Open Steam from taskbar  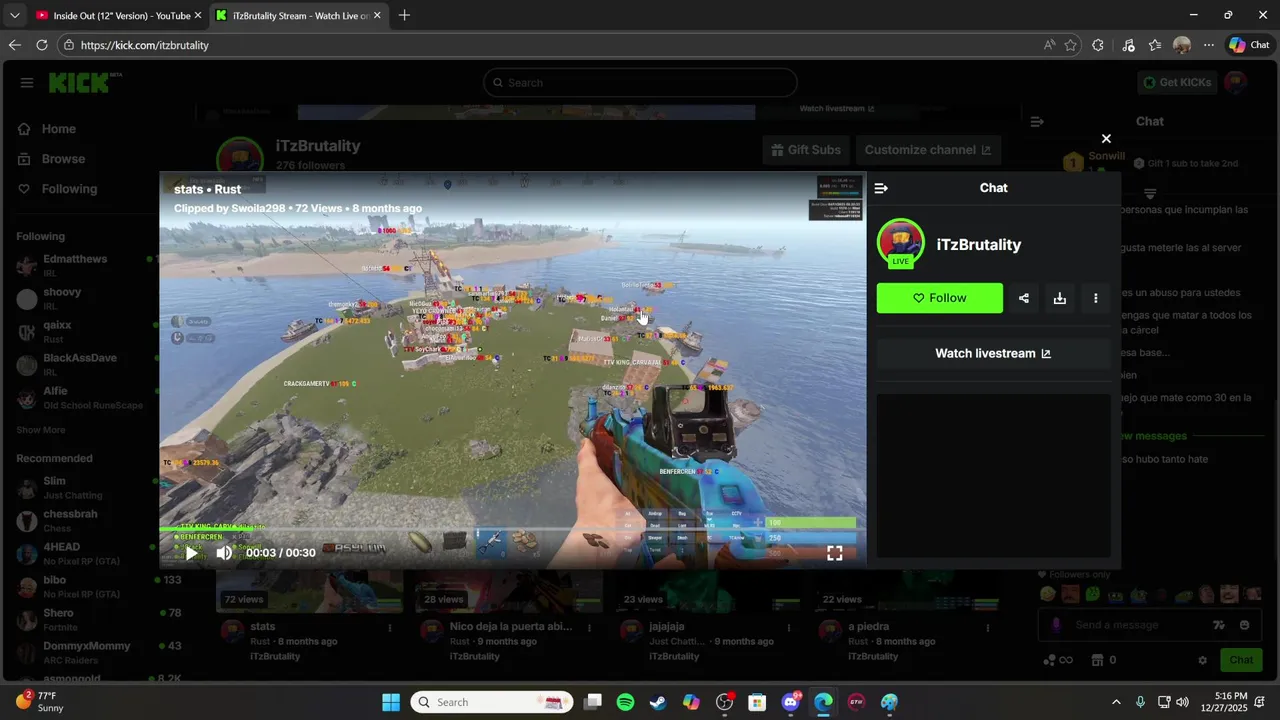tap(658, 702)
